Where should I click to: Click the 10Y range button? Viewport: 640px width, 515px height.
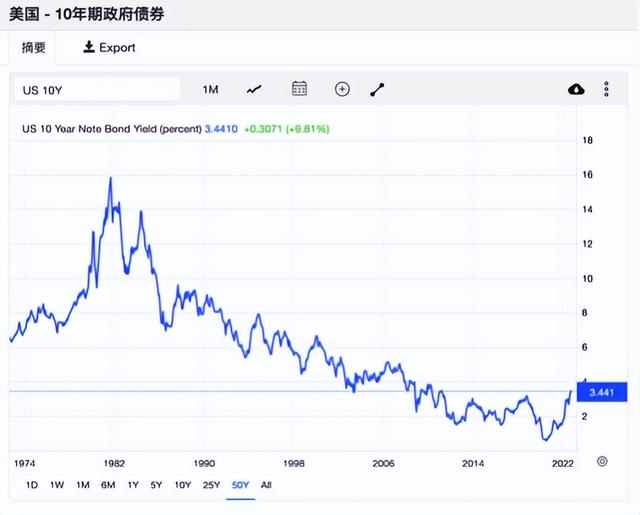click(183, 485)
